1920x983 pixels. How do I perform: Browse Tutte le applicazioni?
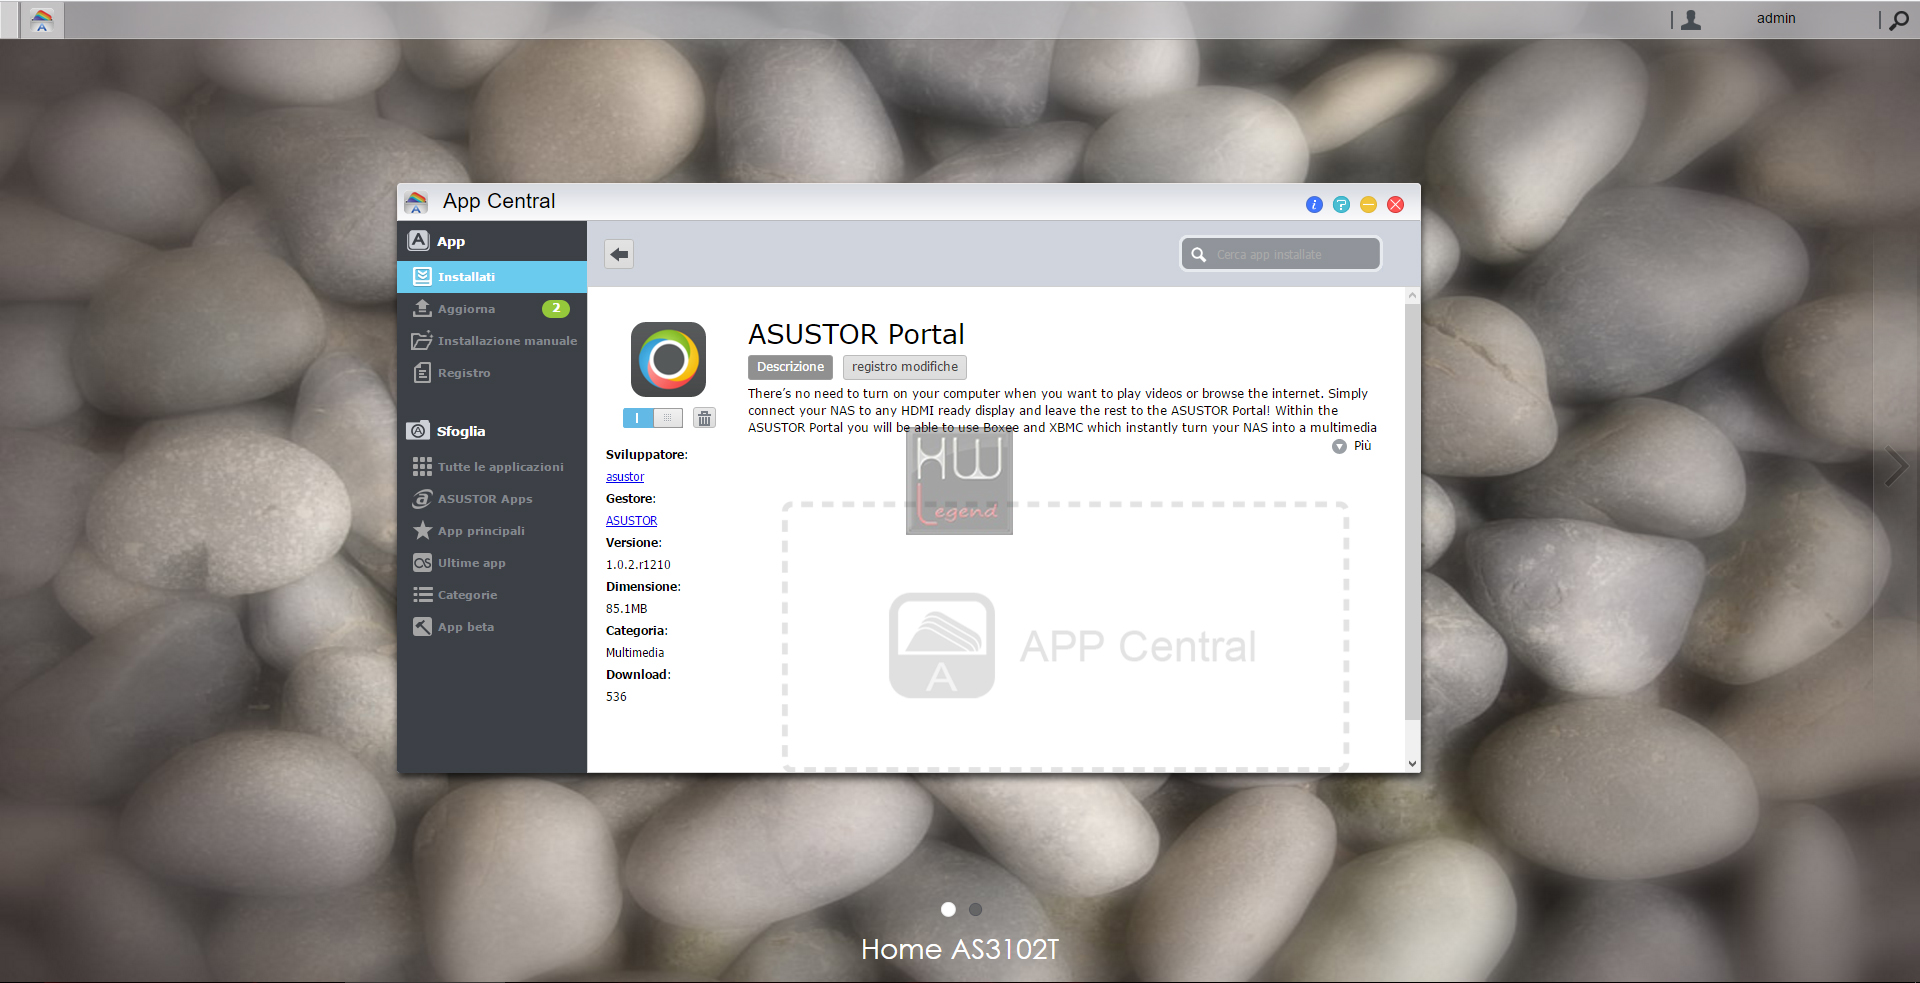[x=491, y=467]
